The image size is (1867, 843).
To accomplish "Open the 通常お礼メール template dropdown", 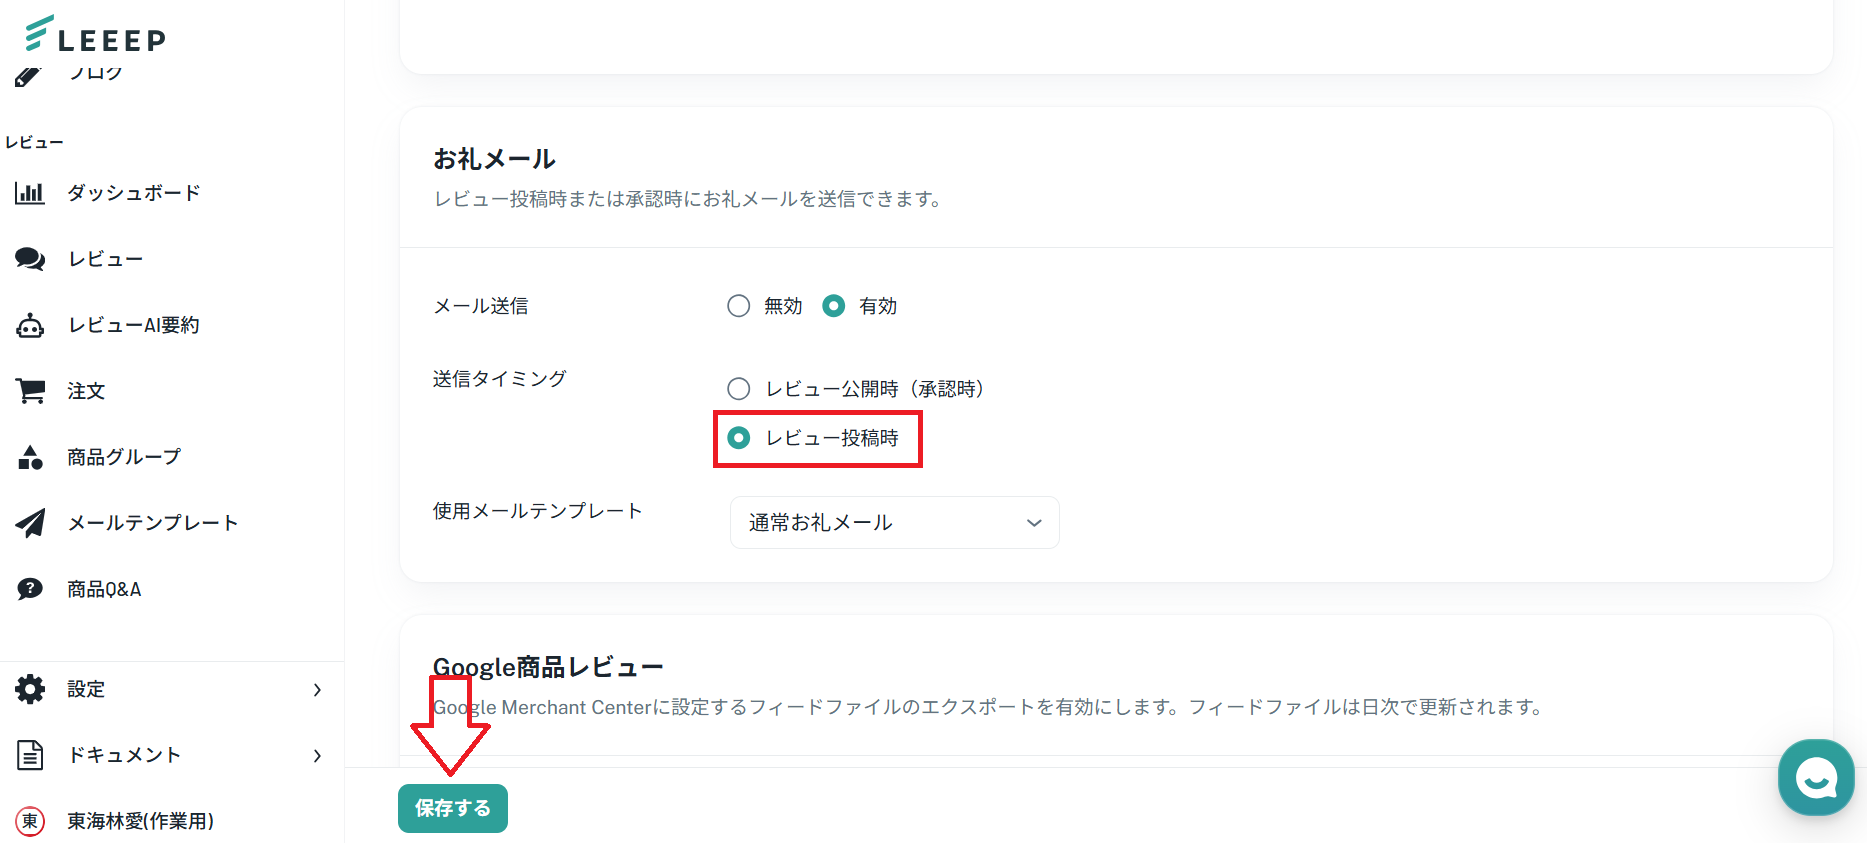I will click(894, 523).
